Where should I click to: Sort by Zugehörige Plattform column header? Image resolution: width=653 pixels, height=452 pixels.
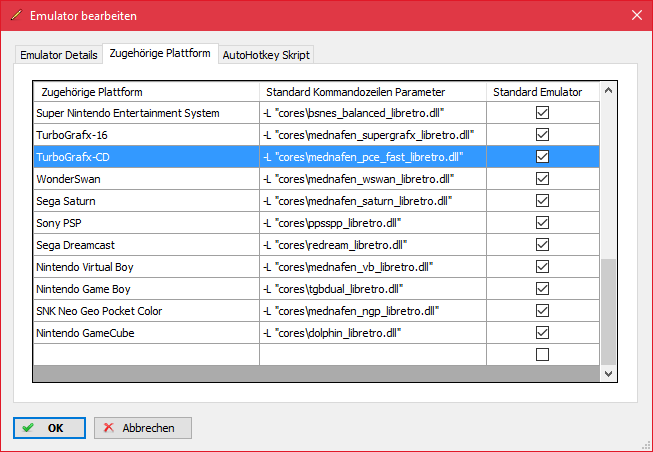point(146,92)
